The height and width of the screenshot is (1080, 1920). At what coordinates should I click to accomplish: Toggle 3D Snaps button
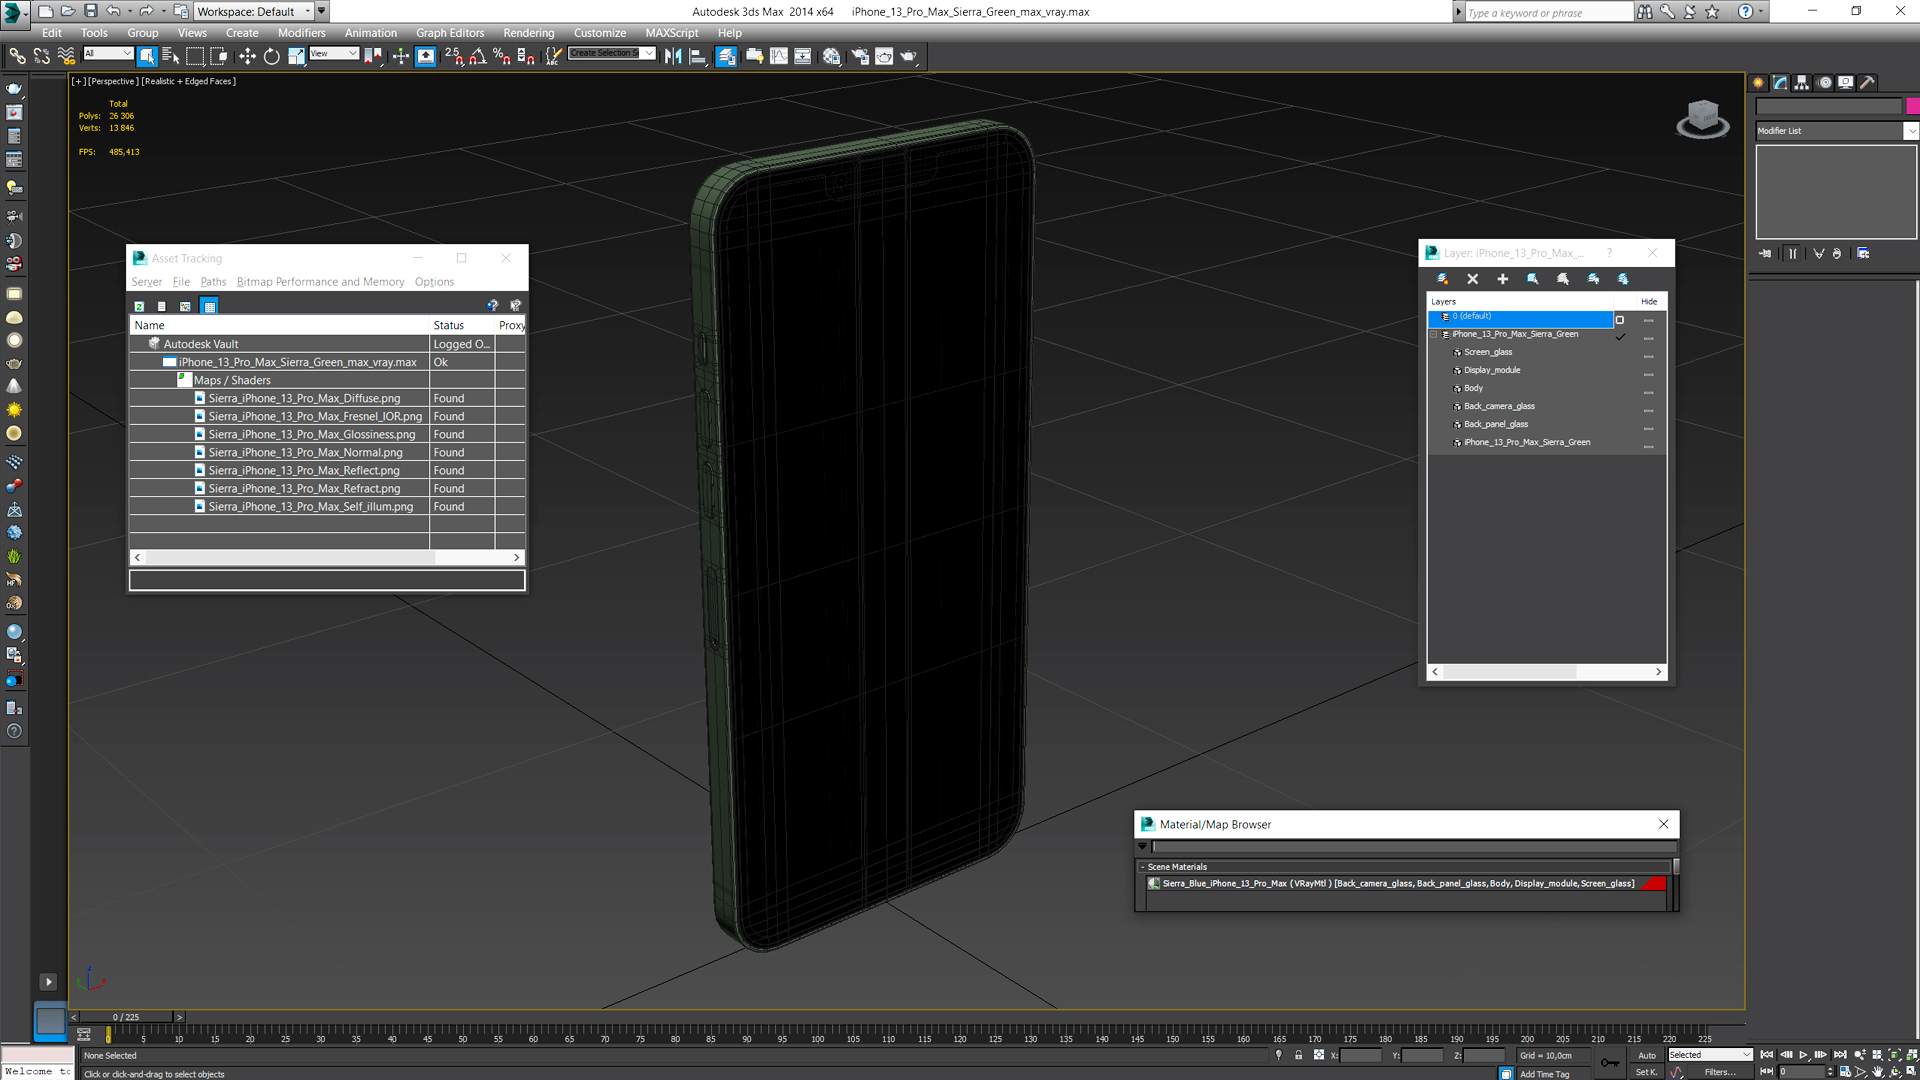click(454, 56)
